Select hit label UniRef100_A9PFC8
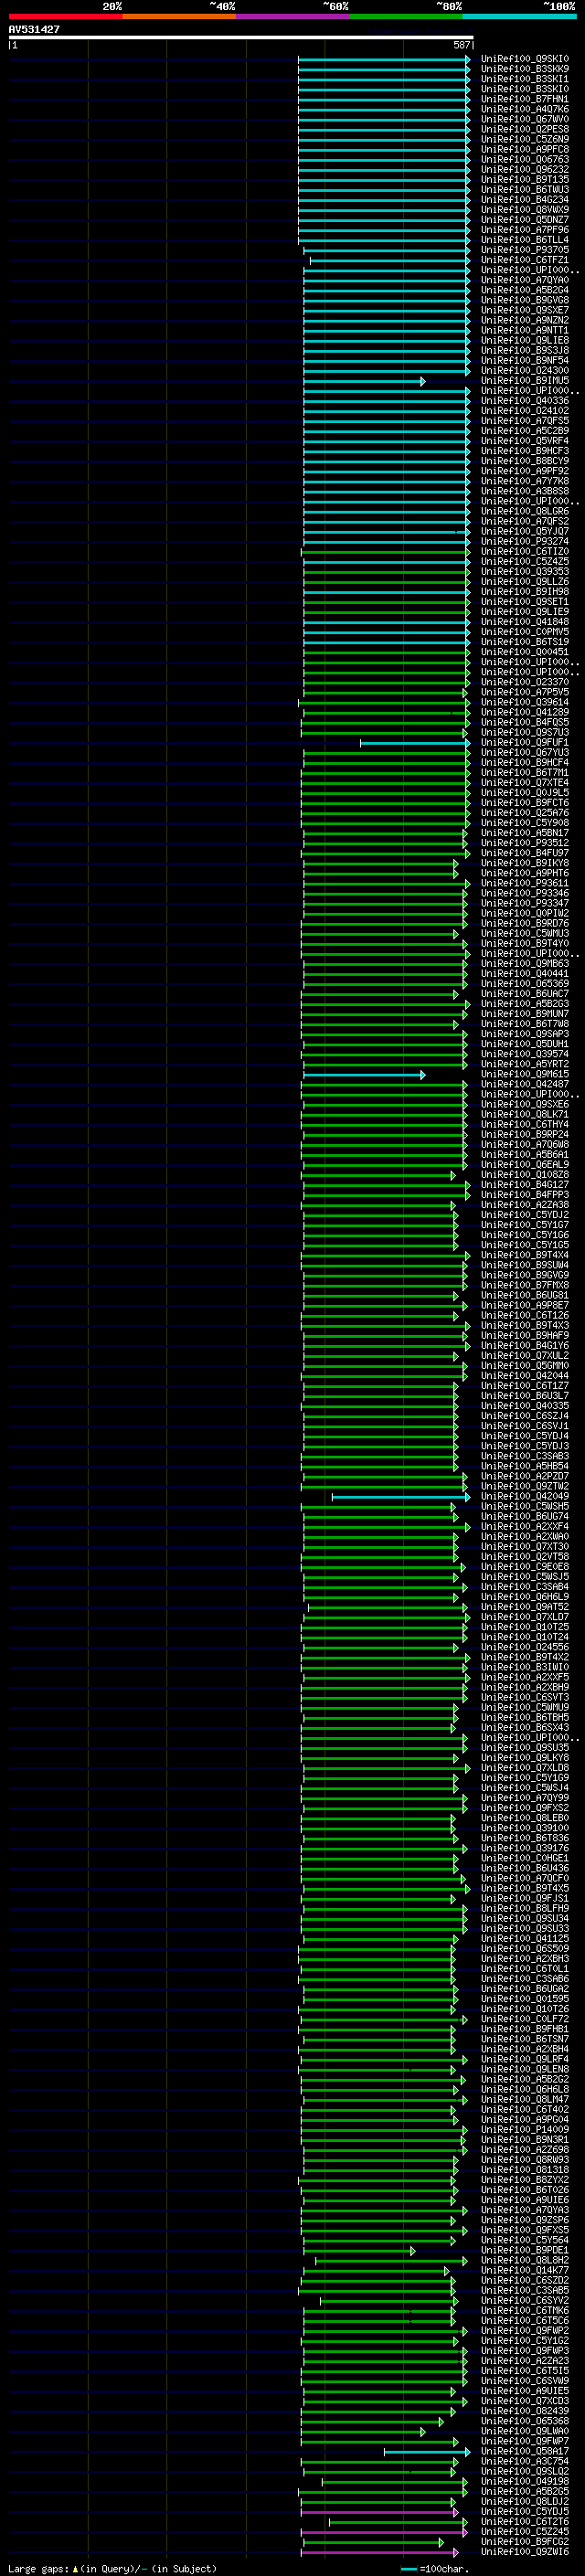 click(525, 149)
